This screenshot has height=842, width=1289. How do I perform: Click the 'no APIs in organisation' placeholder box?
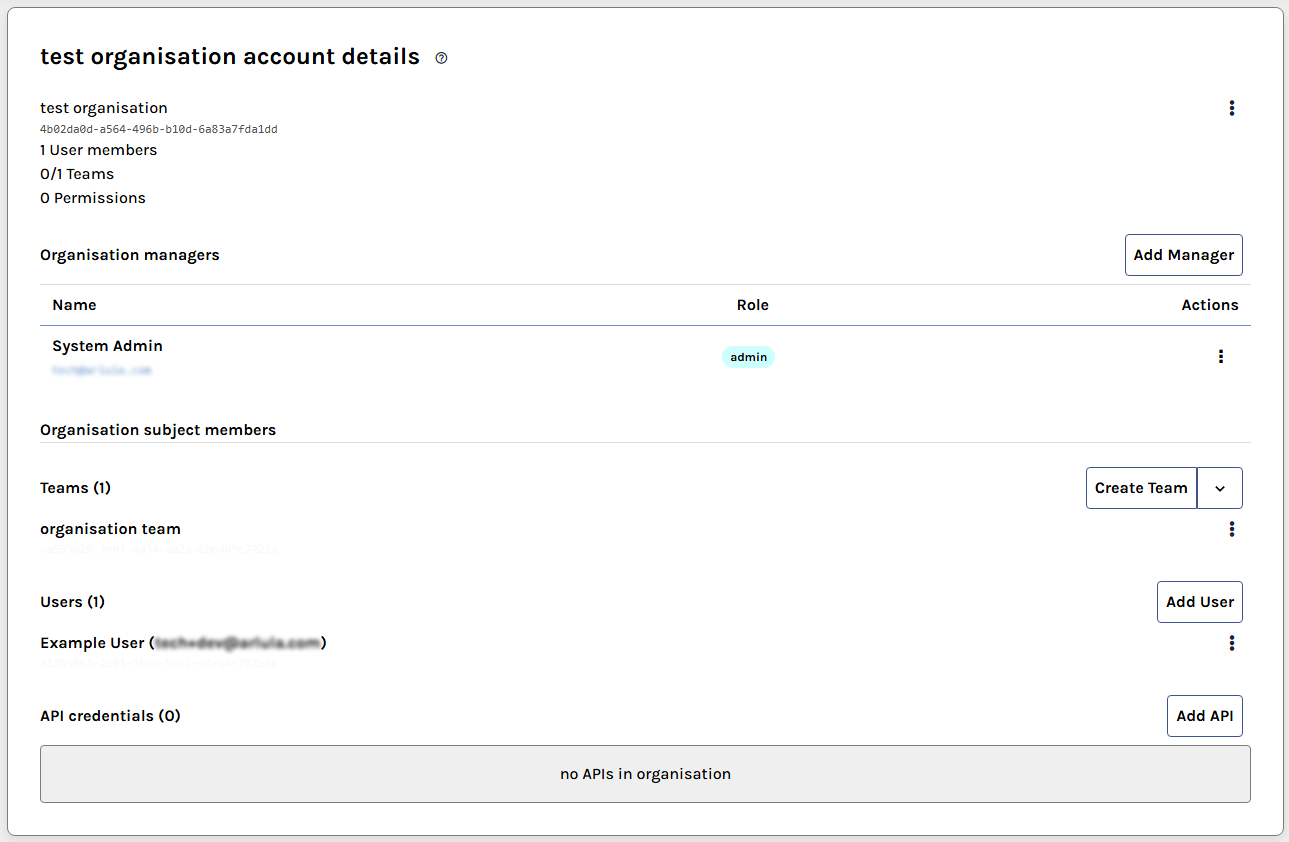[x=645, y=774]
